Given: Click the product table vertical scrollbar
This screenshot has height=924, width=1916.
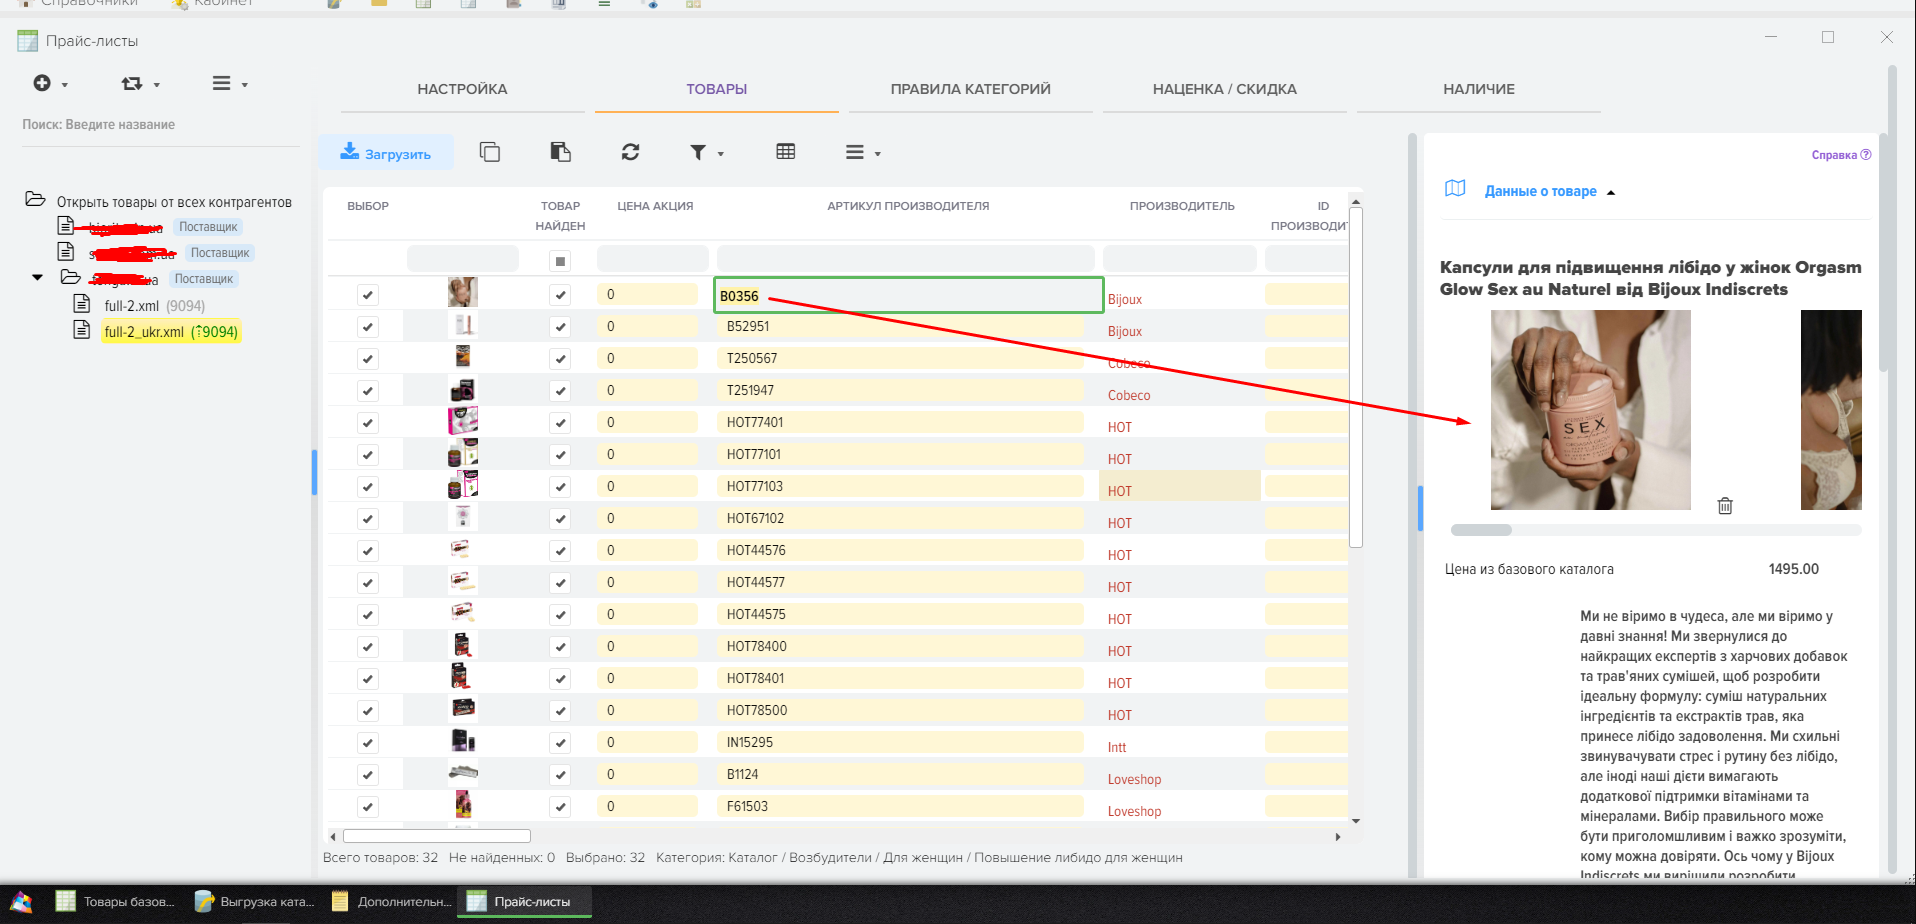Looking at the screenshot, I should (1356, 377).
